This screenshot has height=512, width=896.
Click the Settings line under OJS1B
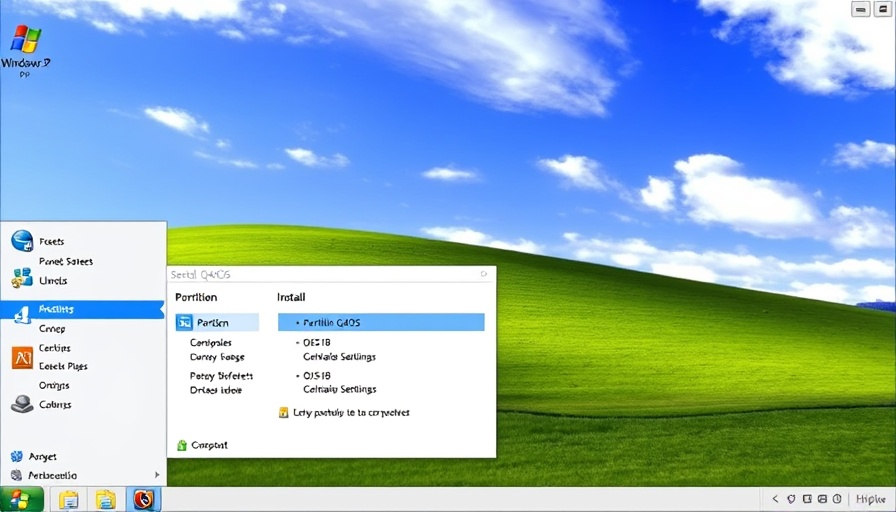[339, 389]
